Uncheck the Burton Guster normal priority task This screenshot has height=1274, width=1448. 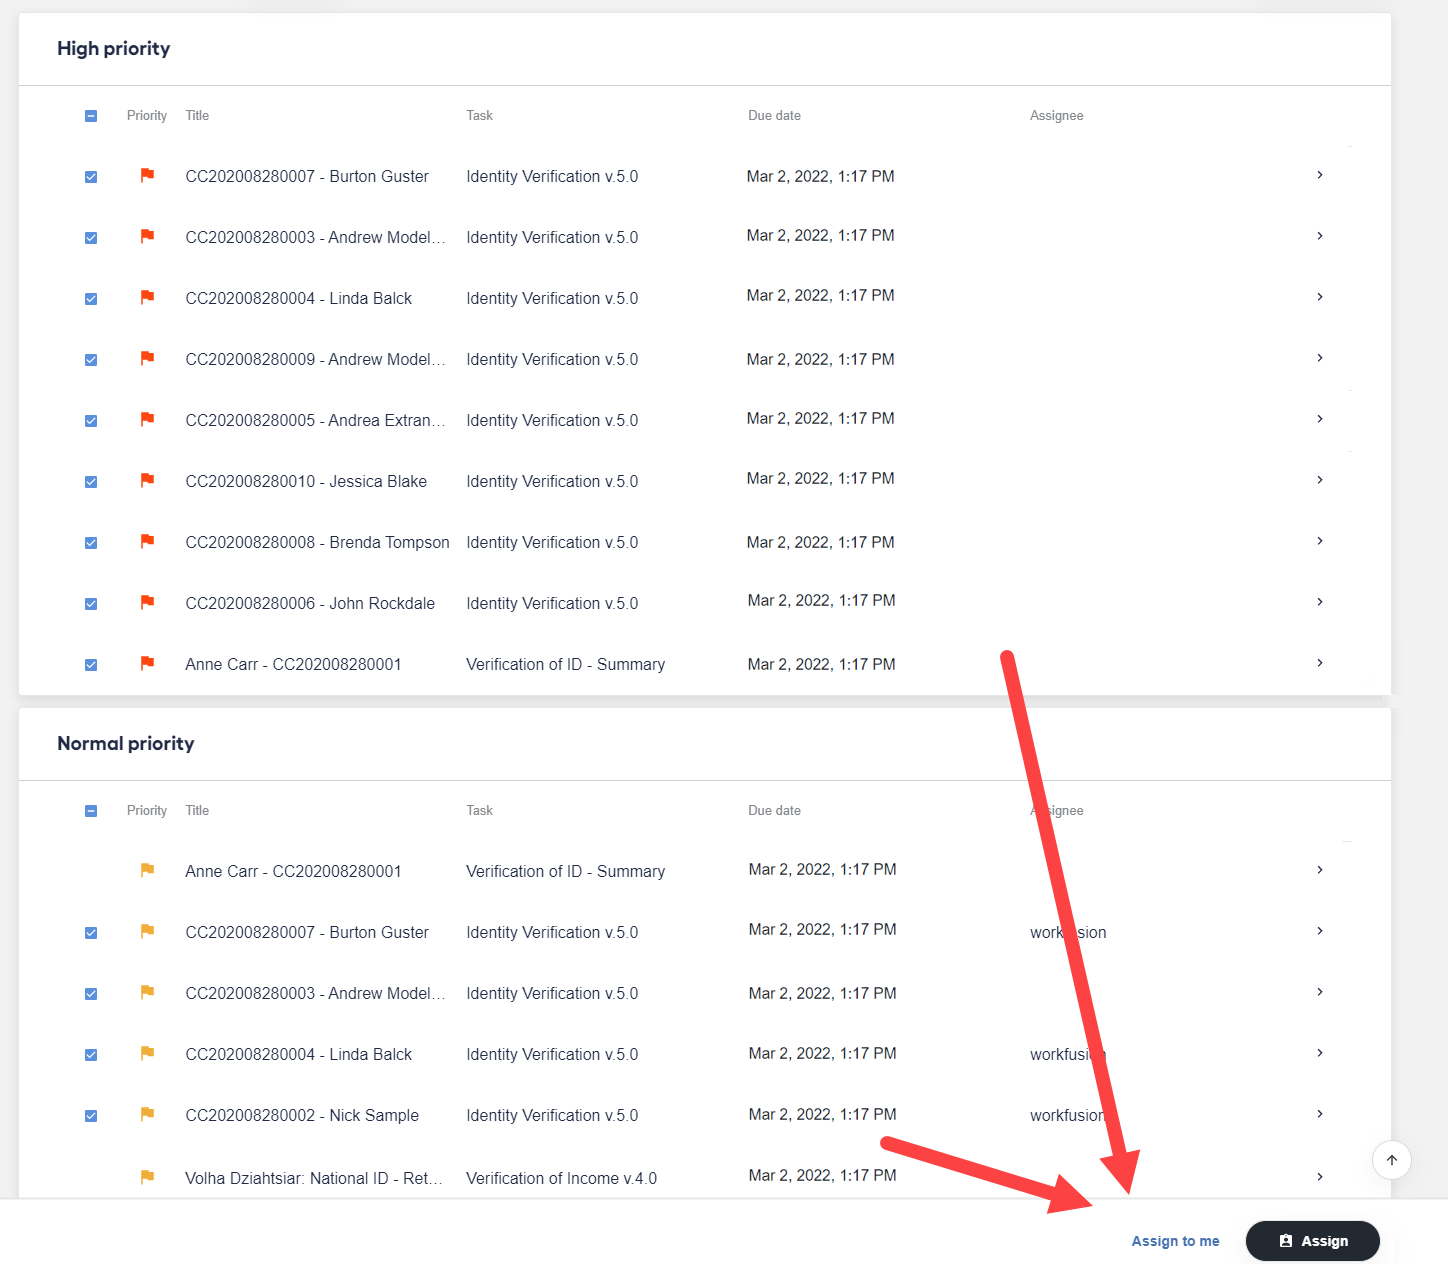[x=91, y=933]
